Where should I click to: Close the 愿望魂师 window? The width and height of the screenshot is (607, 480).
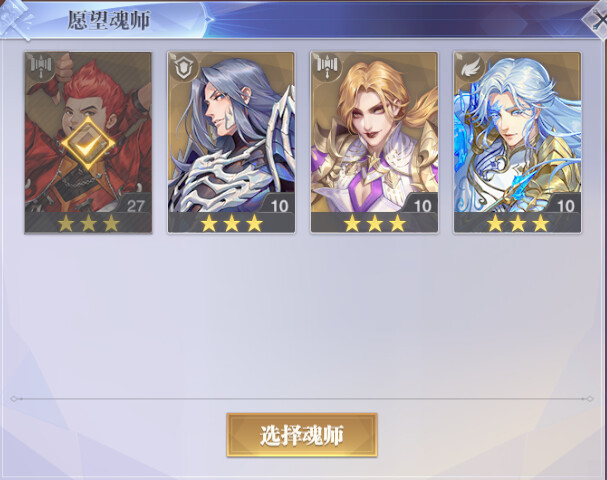[x=596, y=19]
